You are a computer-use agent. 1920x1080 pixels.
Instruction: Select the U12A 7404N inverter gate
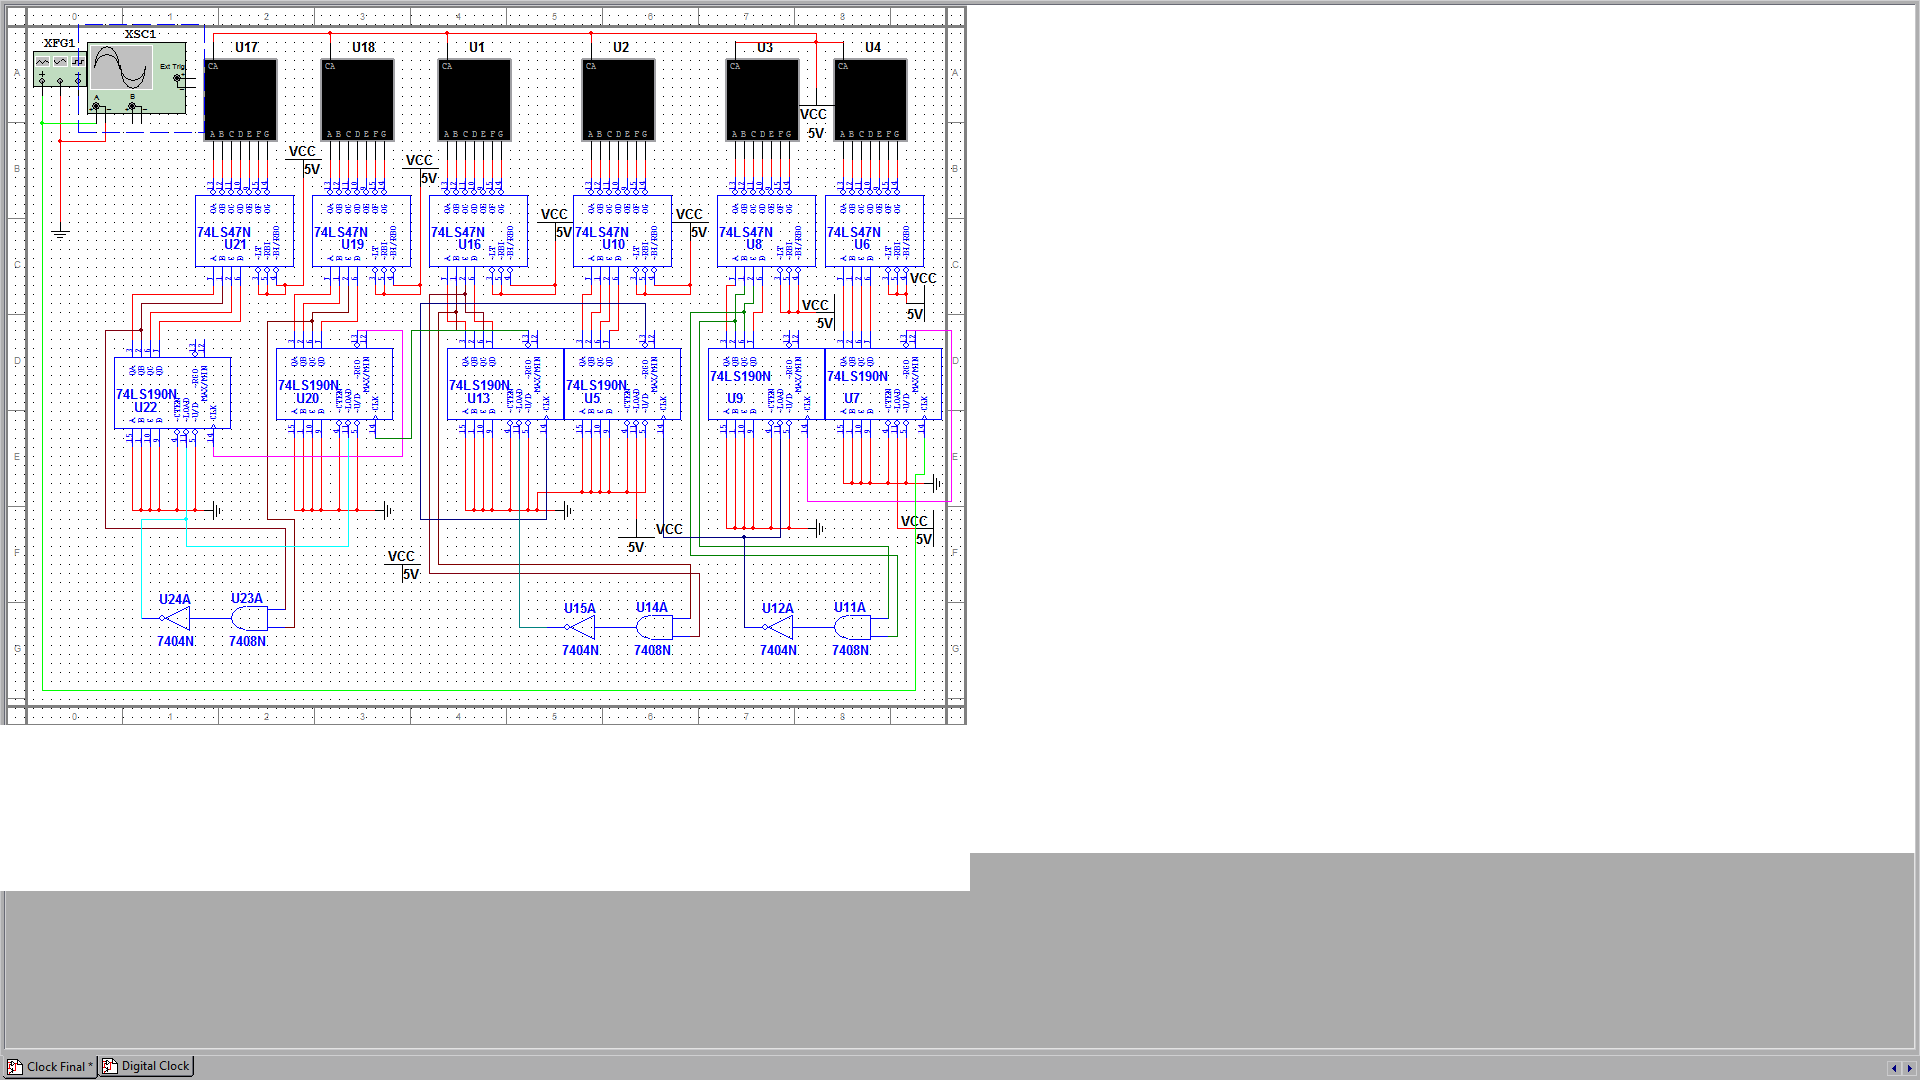(x=779, y=627)
